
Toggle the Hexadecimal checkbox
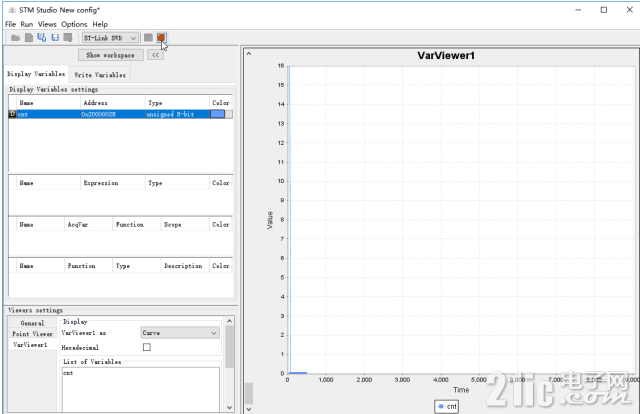[x=147, y=347]
